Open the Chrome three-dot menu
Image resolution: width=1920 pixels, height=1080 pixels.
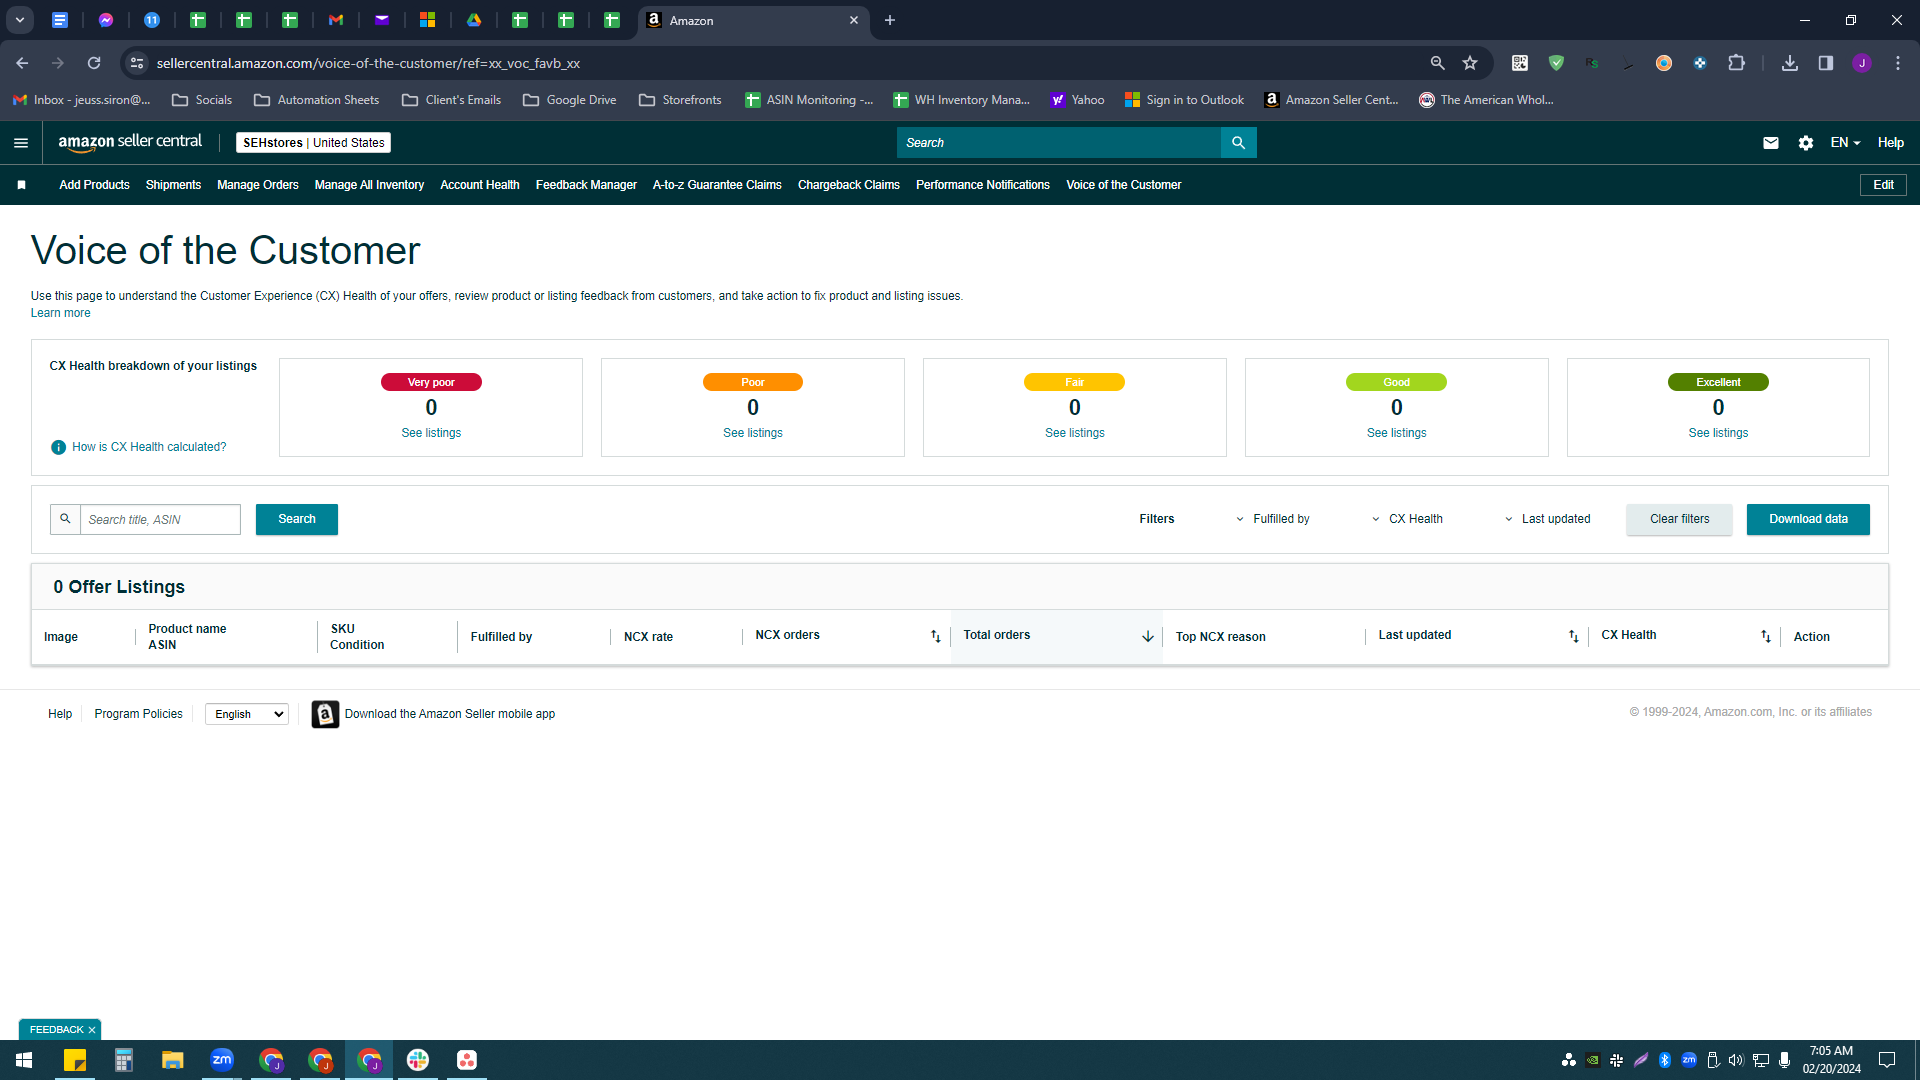[x=1897, y=63]
